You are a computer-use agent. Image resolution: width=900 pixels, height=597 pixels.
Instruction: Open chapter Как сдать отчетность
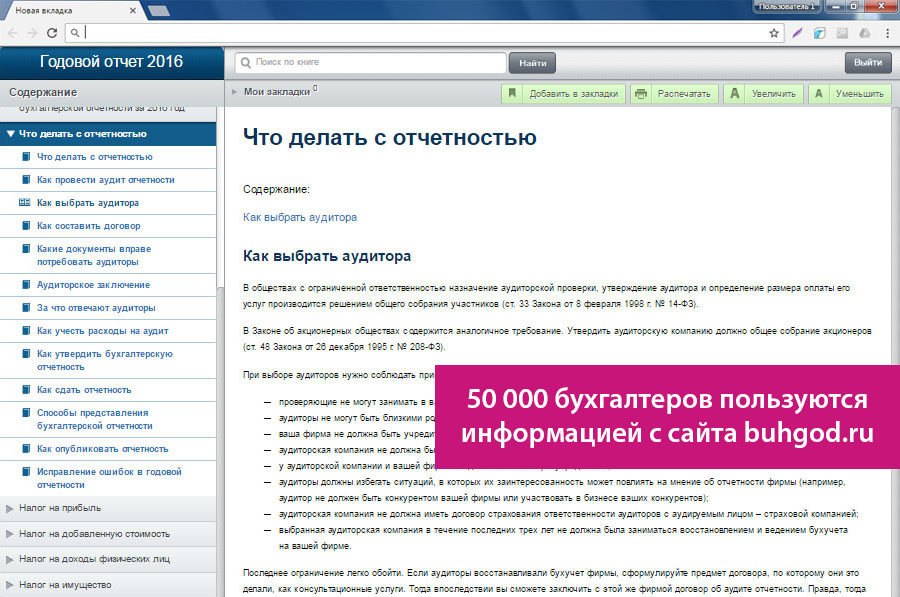(84, 390)
